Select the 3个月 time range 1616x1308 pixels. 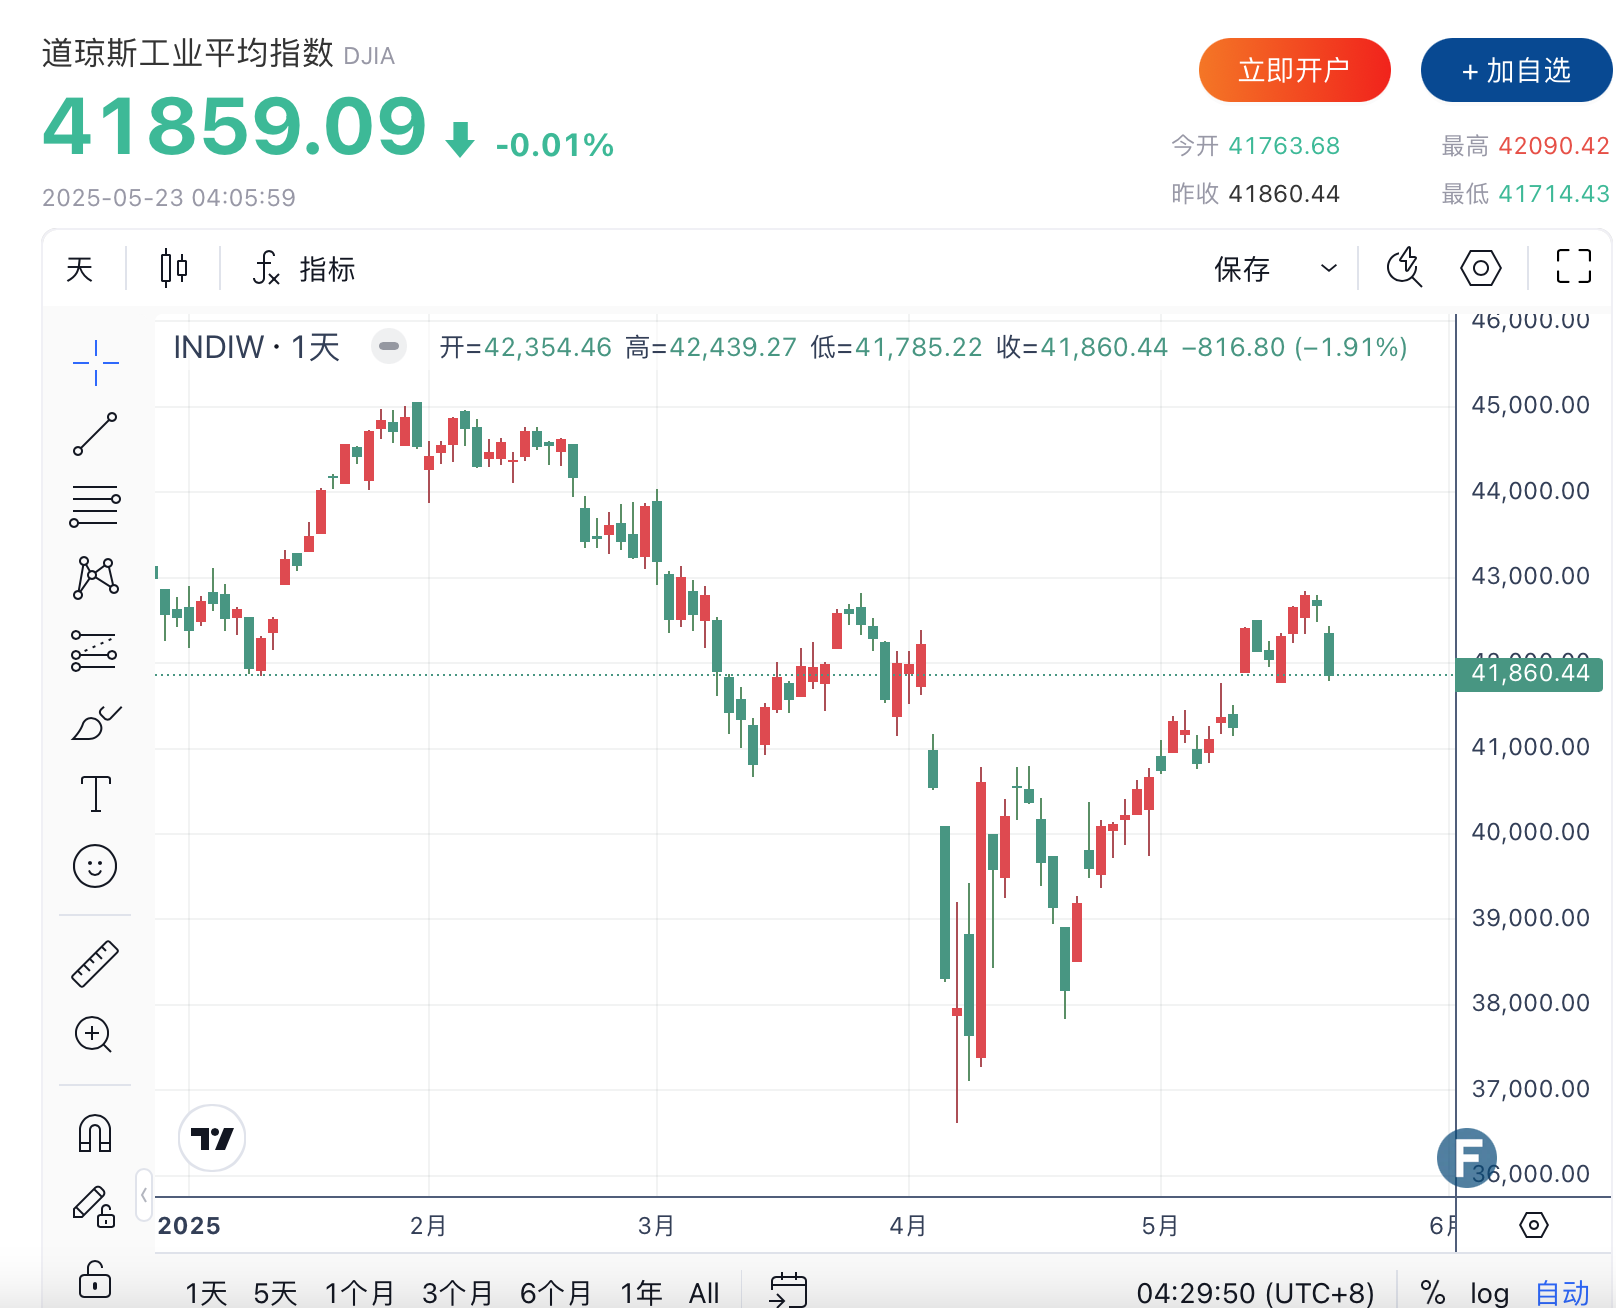[x=458, y=1293]
